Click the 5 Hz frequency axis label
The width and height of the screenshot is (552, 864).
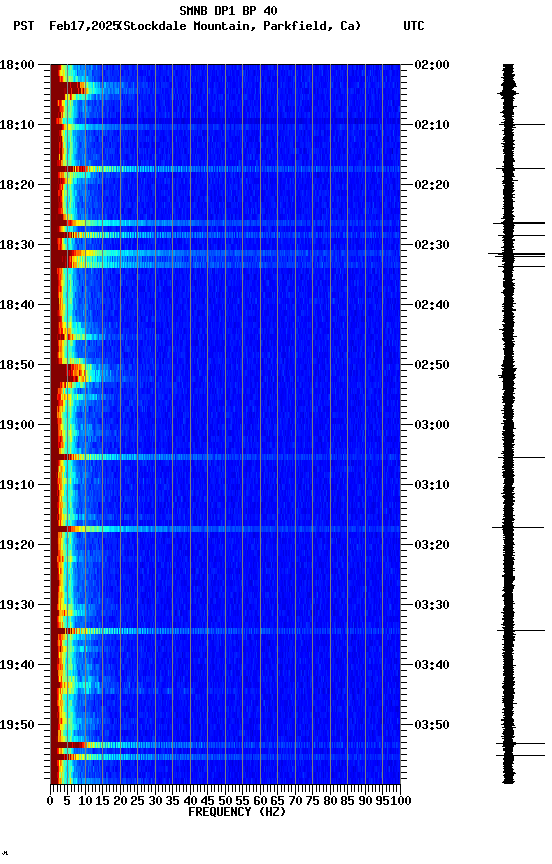click(x=67, y=801)
